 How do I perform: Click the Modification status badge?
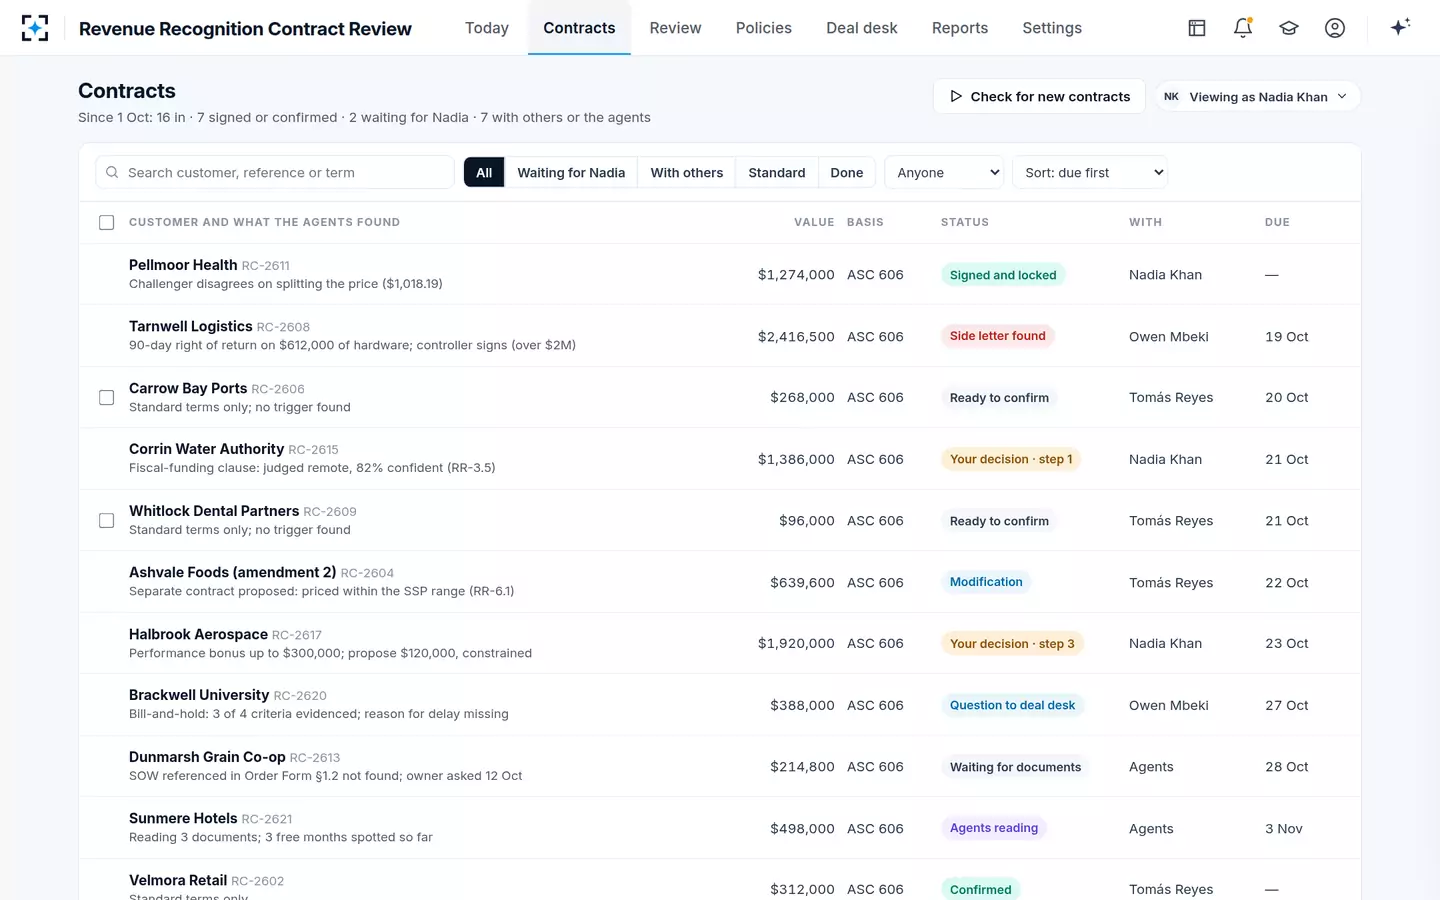click(986, 582)
